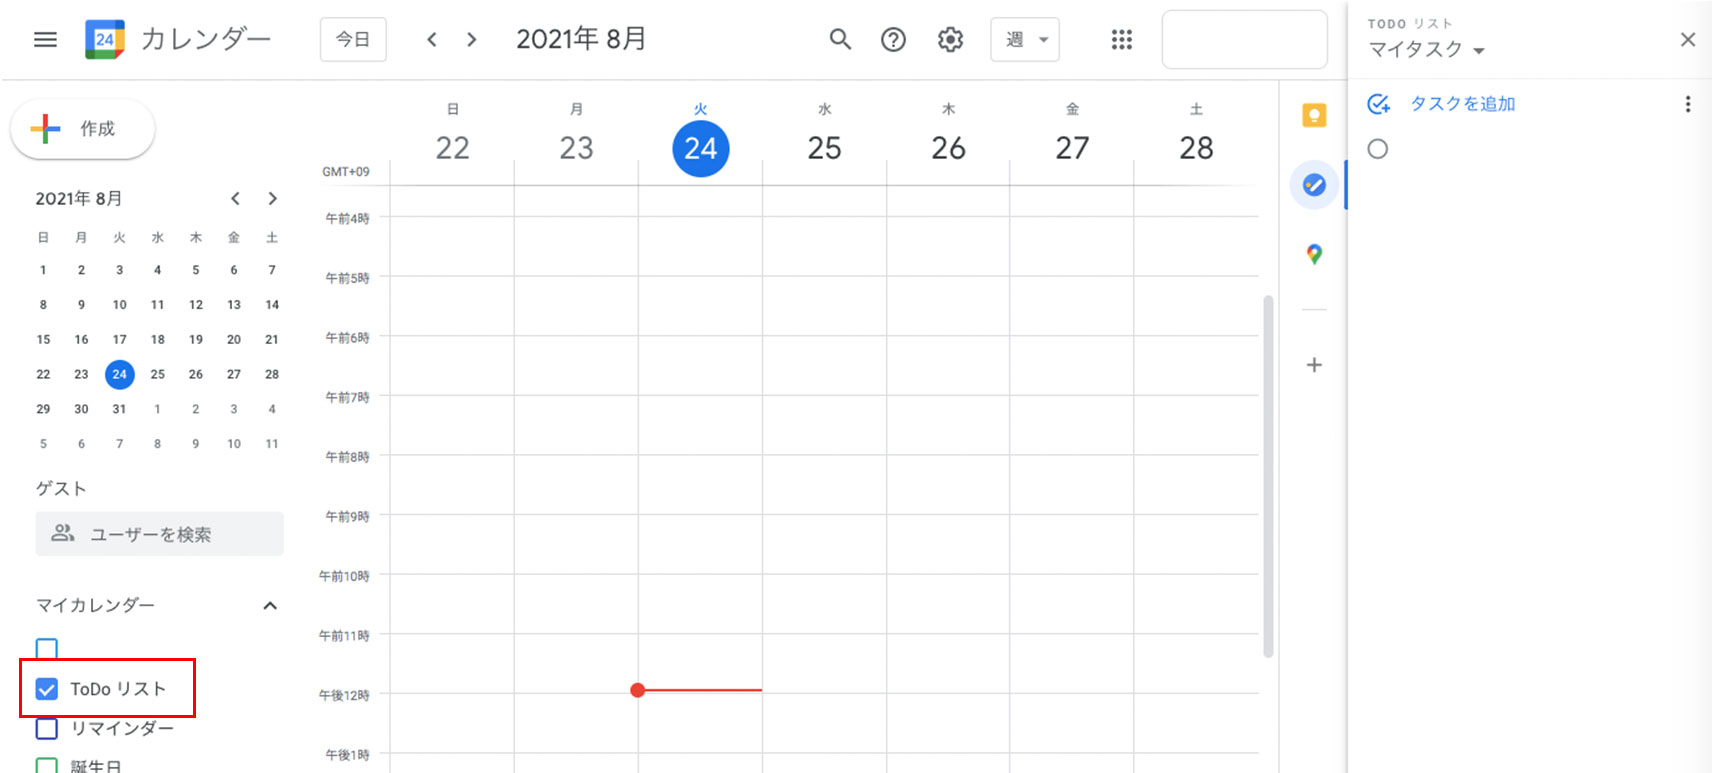
Task: Open settings gear menu
Action: (x=950, y=40)
